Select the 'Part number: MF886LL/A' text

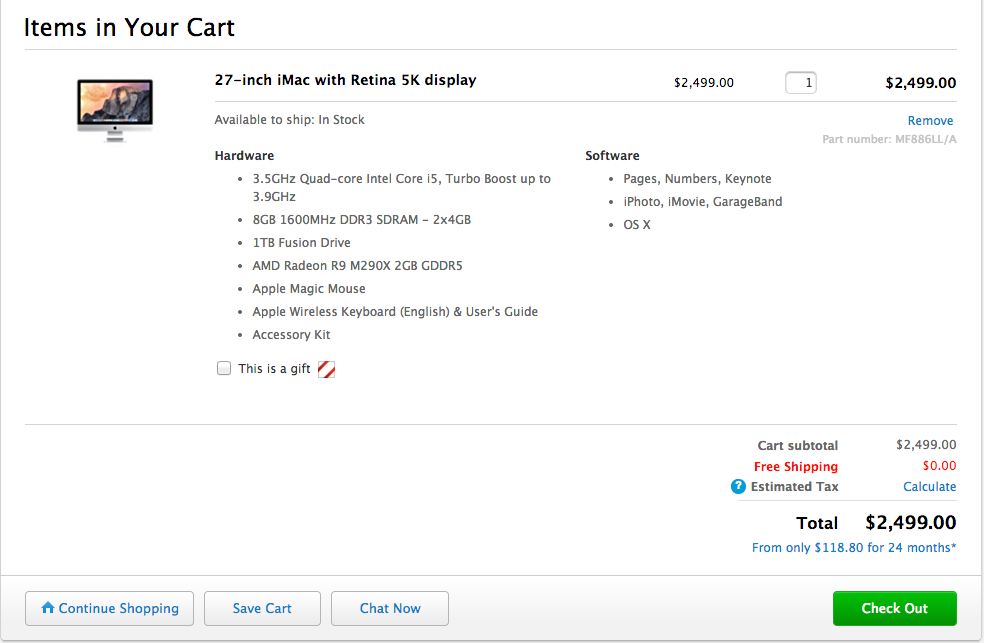tap(889, 139)
